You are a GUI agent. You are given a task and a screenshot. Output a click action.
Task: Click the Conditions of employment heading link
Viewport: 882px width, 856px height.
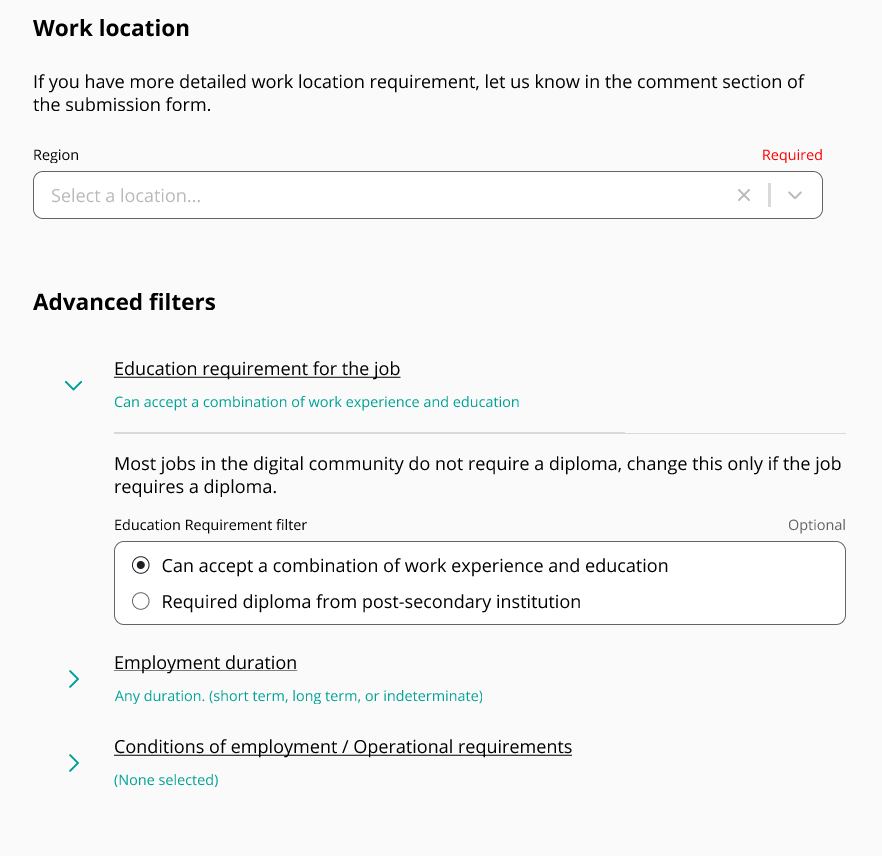pos(343,747)
